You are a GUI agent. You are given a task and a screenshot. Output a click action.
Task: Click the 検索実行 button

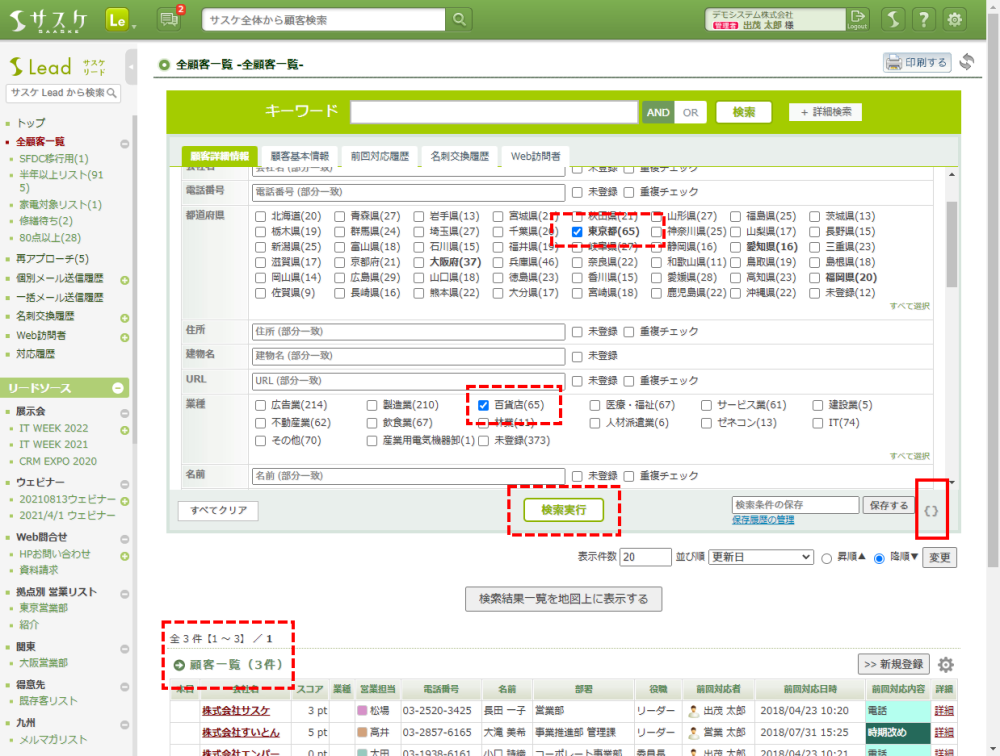point(564,509)
